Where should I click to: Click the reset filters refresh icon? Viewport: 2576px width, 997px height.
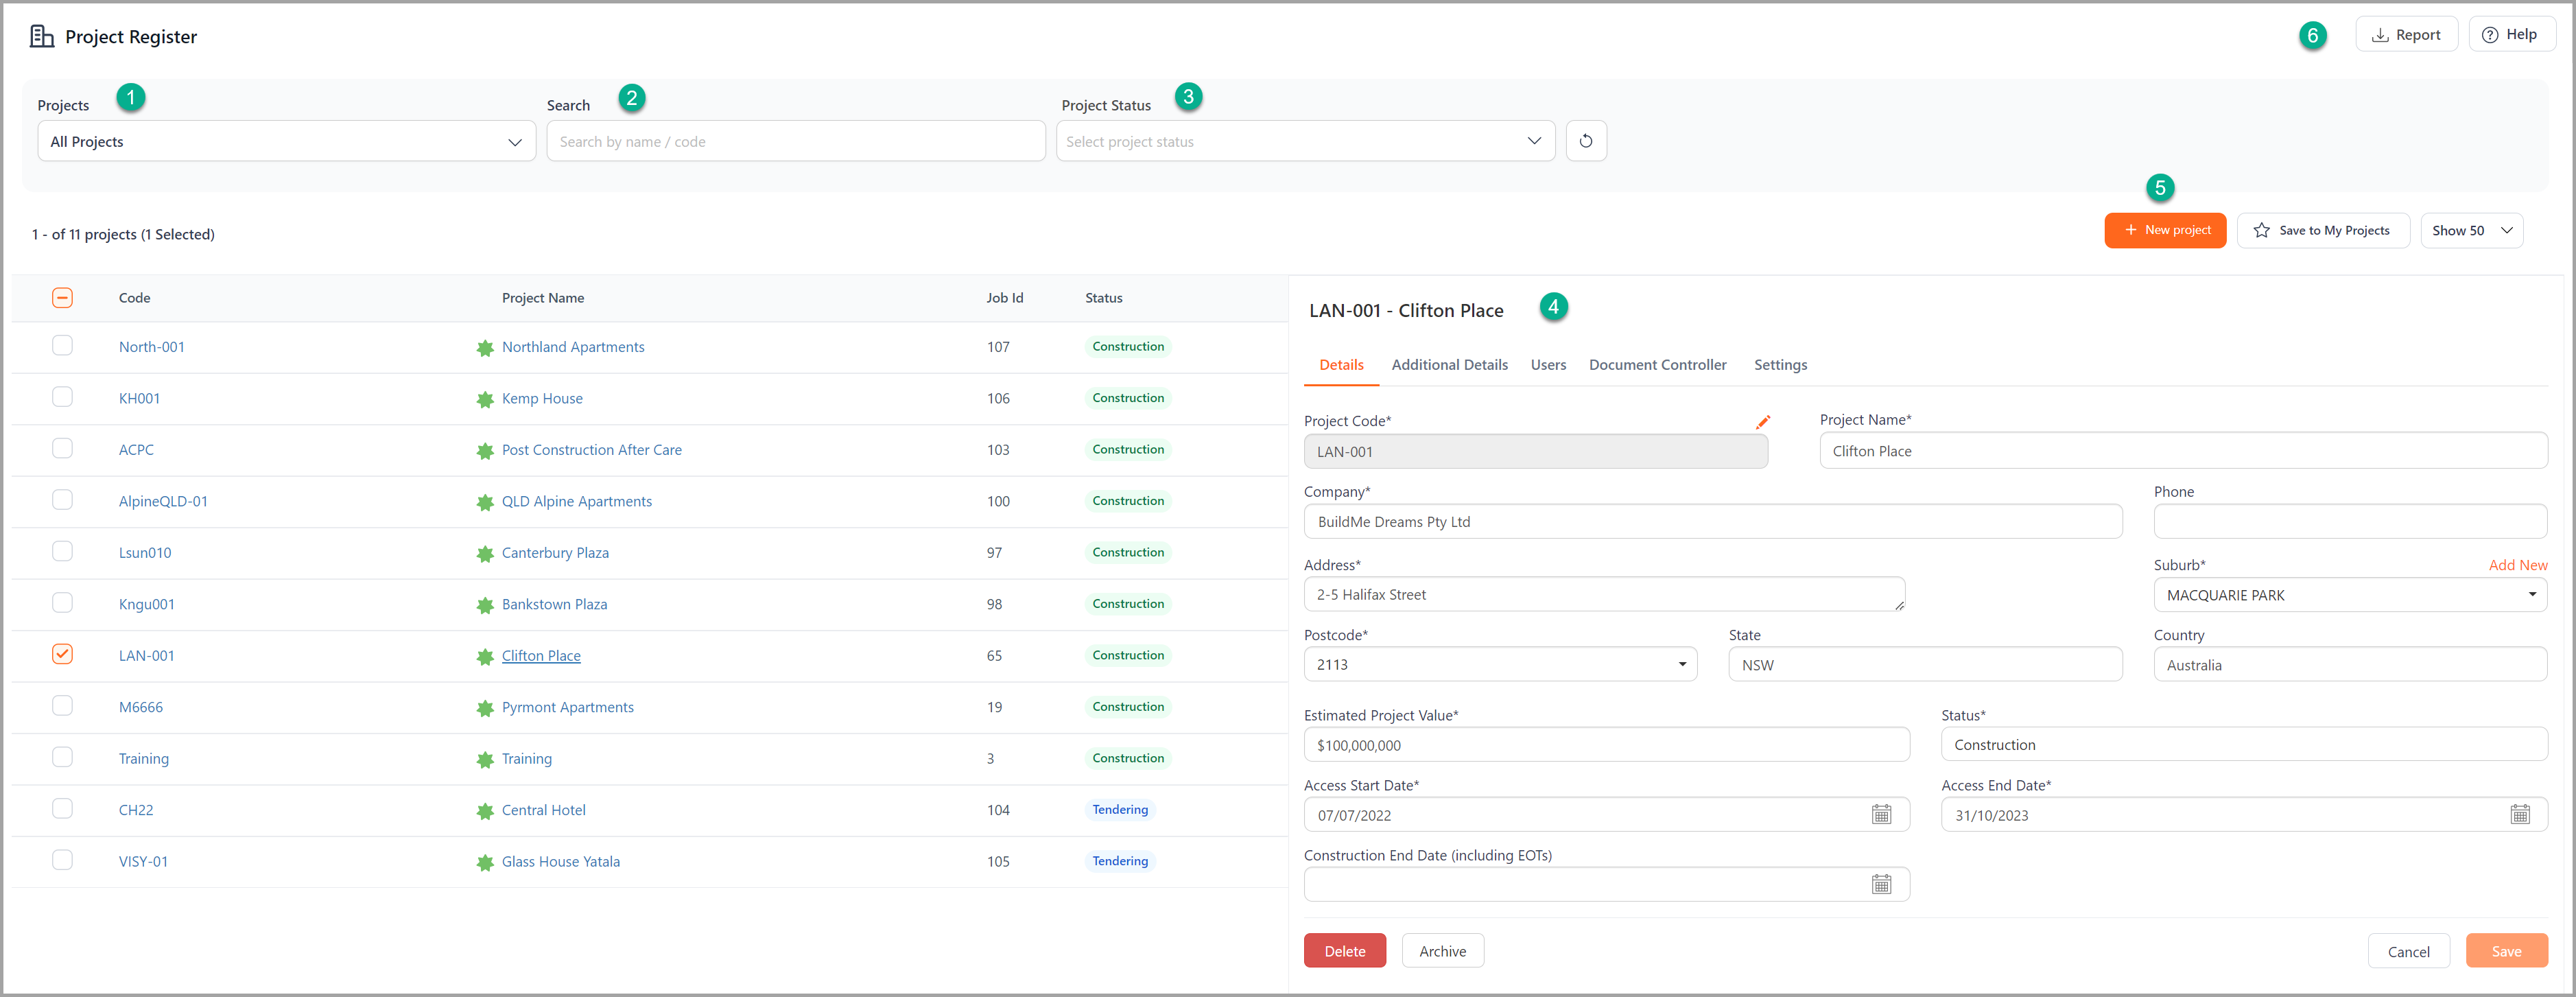[1585, 141]
